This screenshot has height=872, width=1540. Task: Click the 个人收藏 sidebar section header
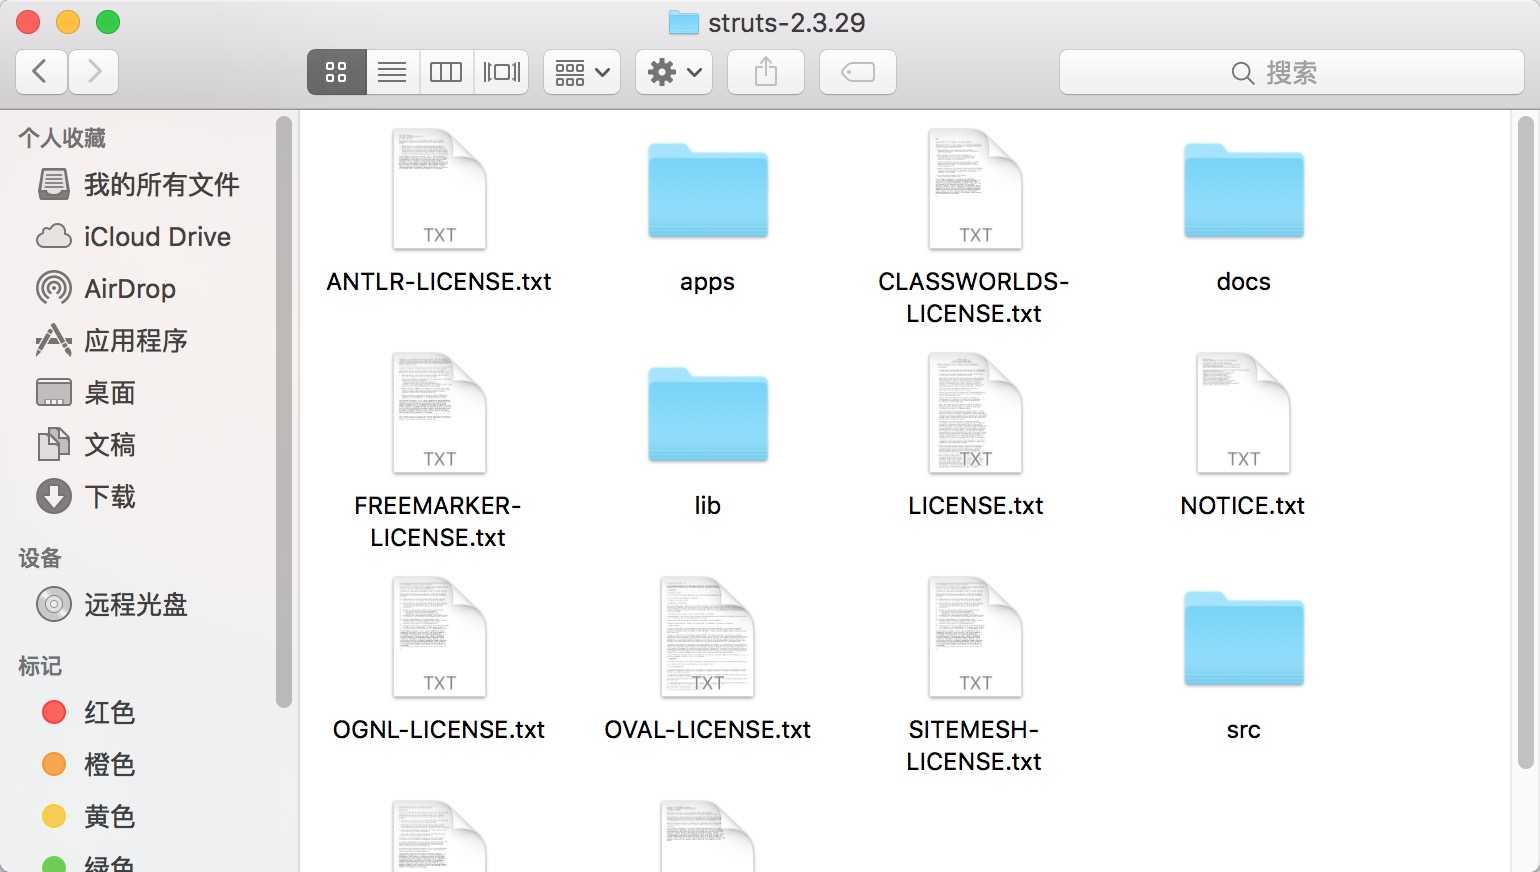tap(62, 138)
